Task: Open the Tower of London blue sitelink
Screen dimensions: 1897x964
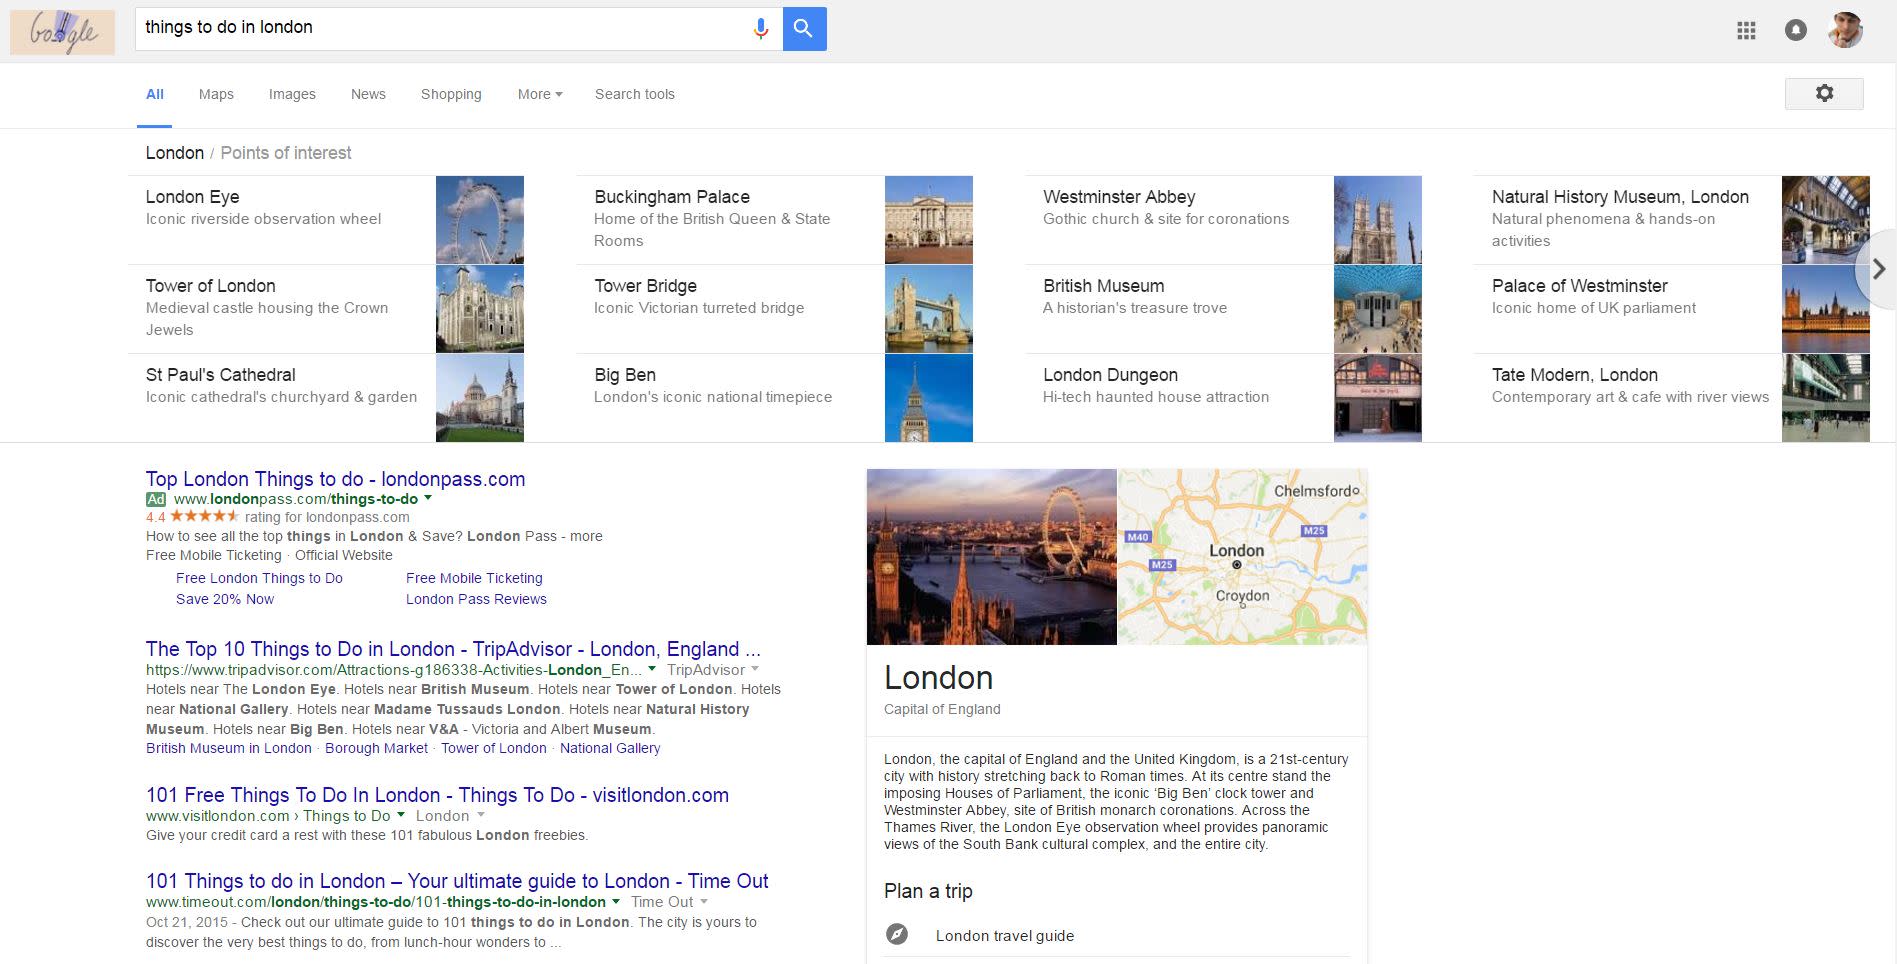Action: click(x=494, y=748)
